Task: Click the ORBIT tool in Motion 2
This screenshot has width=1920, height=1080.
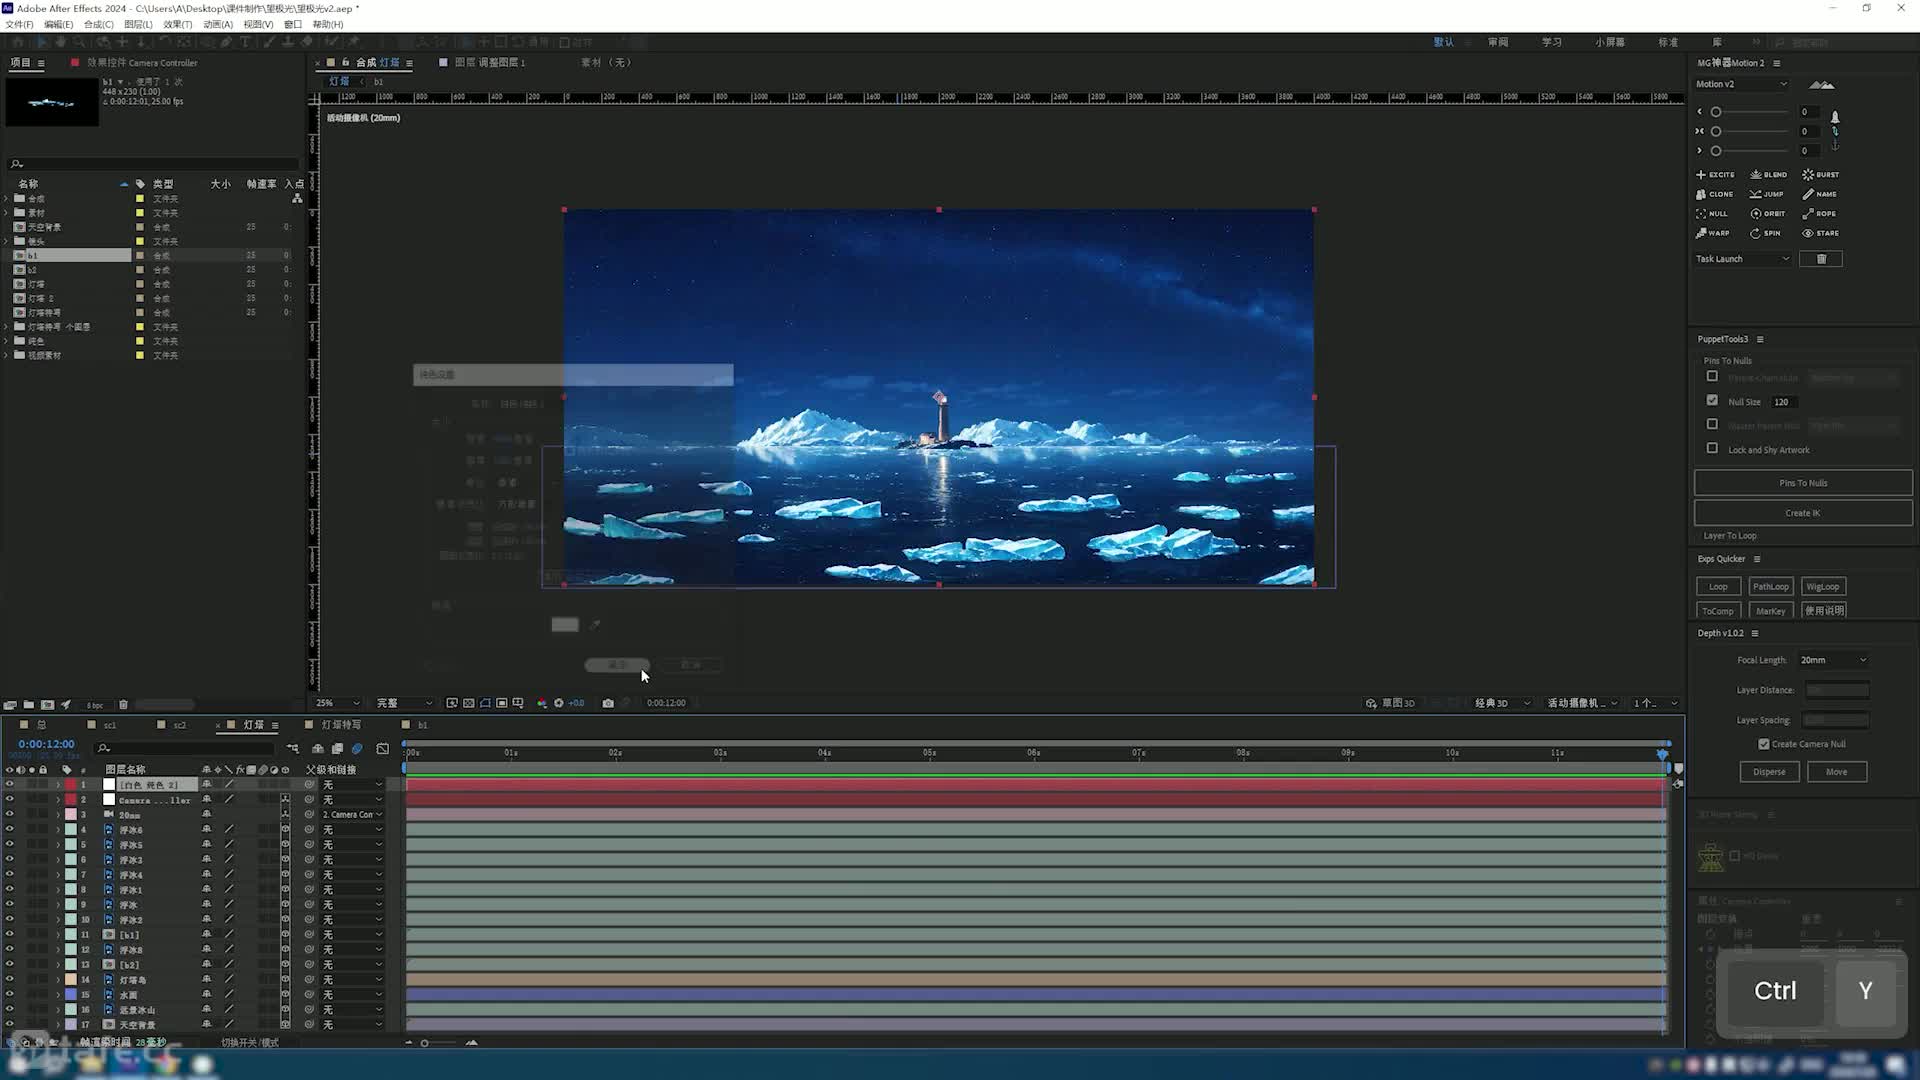Action: tap(1768, 214)
